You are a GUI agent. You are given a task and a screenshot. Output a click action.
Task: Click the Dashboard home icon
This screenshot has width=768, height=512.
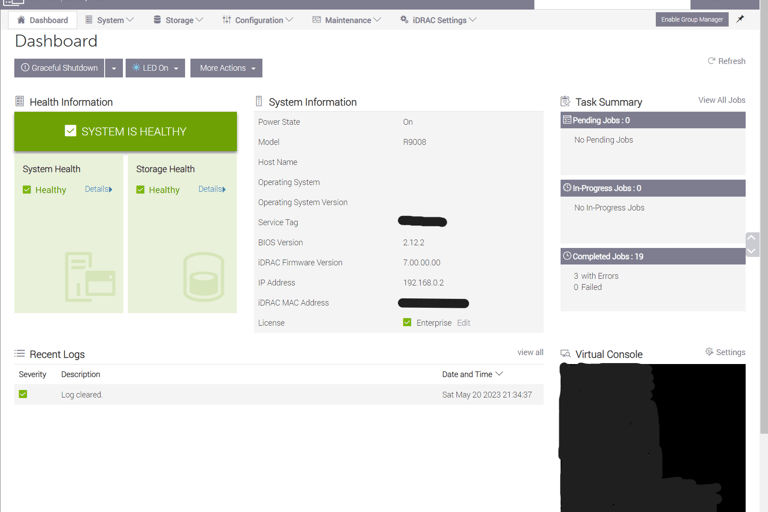(21, 20)
